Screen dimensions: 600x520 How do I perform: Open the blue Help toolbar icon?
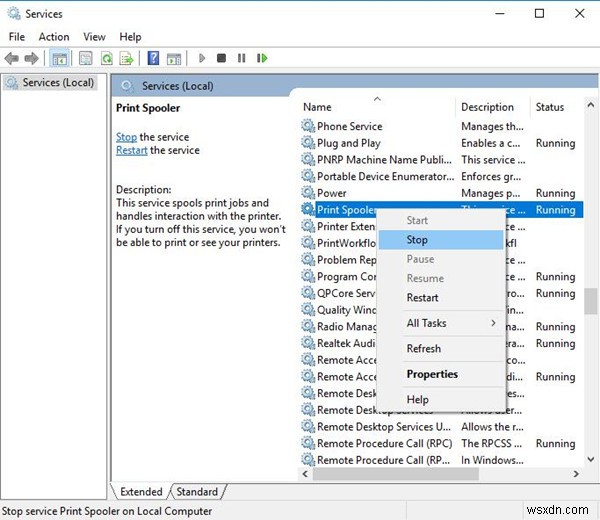[x=154, y=59]
